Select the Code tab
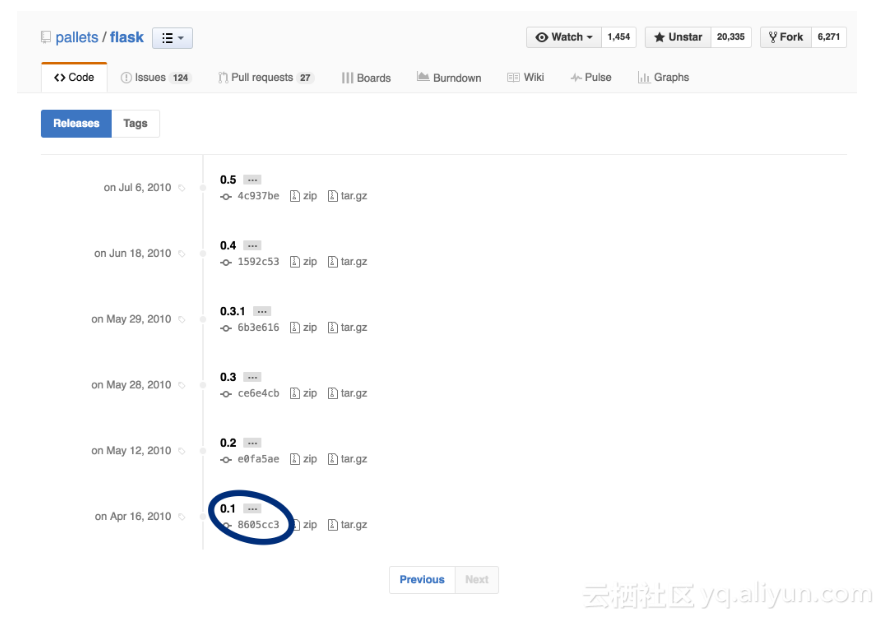The image size is (884, 620). [x=74, y=77]
